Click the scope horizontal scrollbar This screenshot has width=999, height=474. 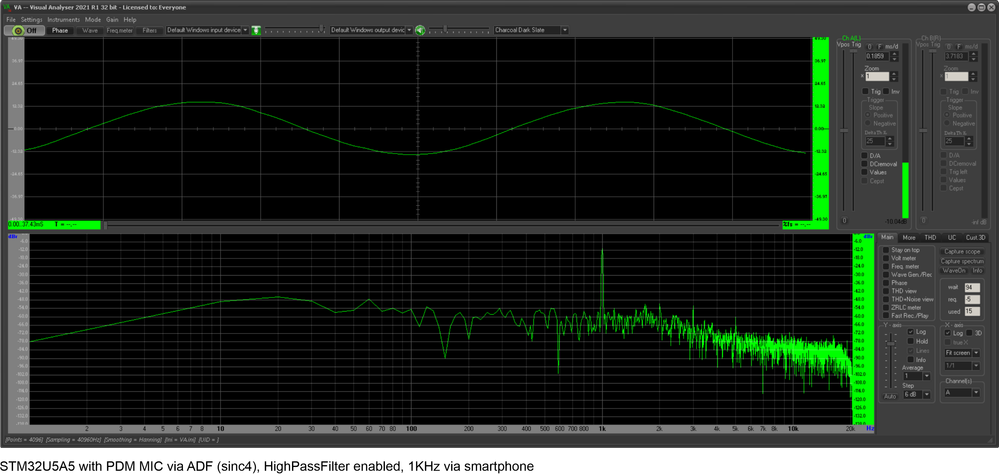[442, 224]
